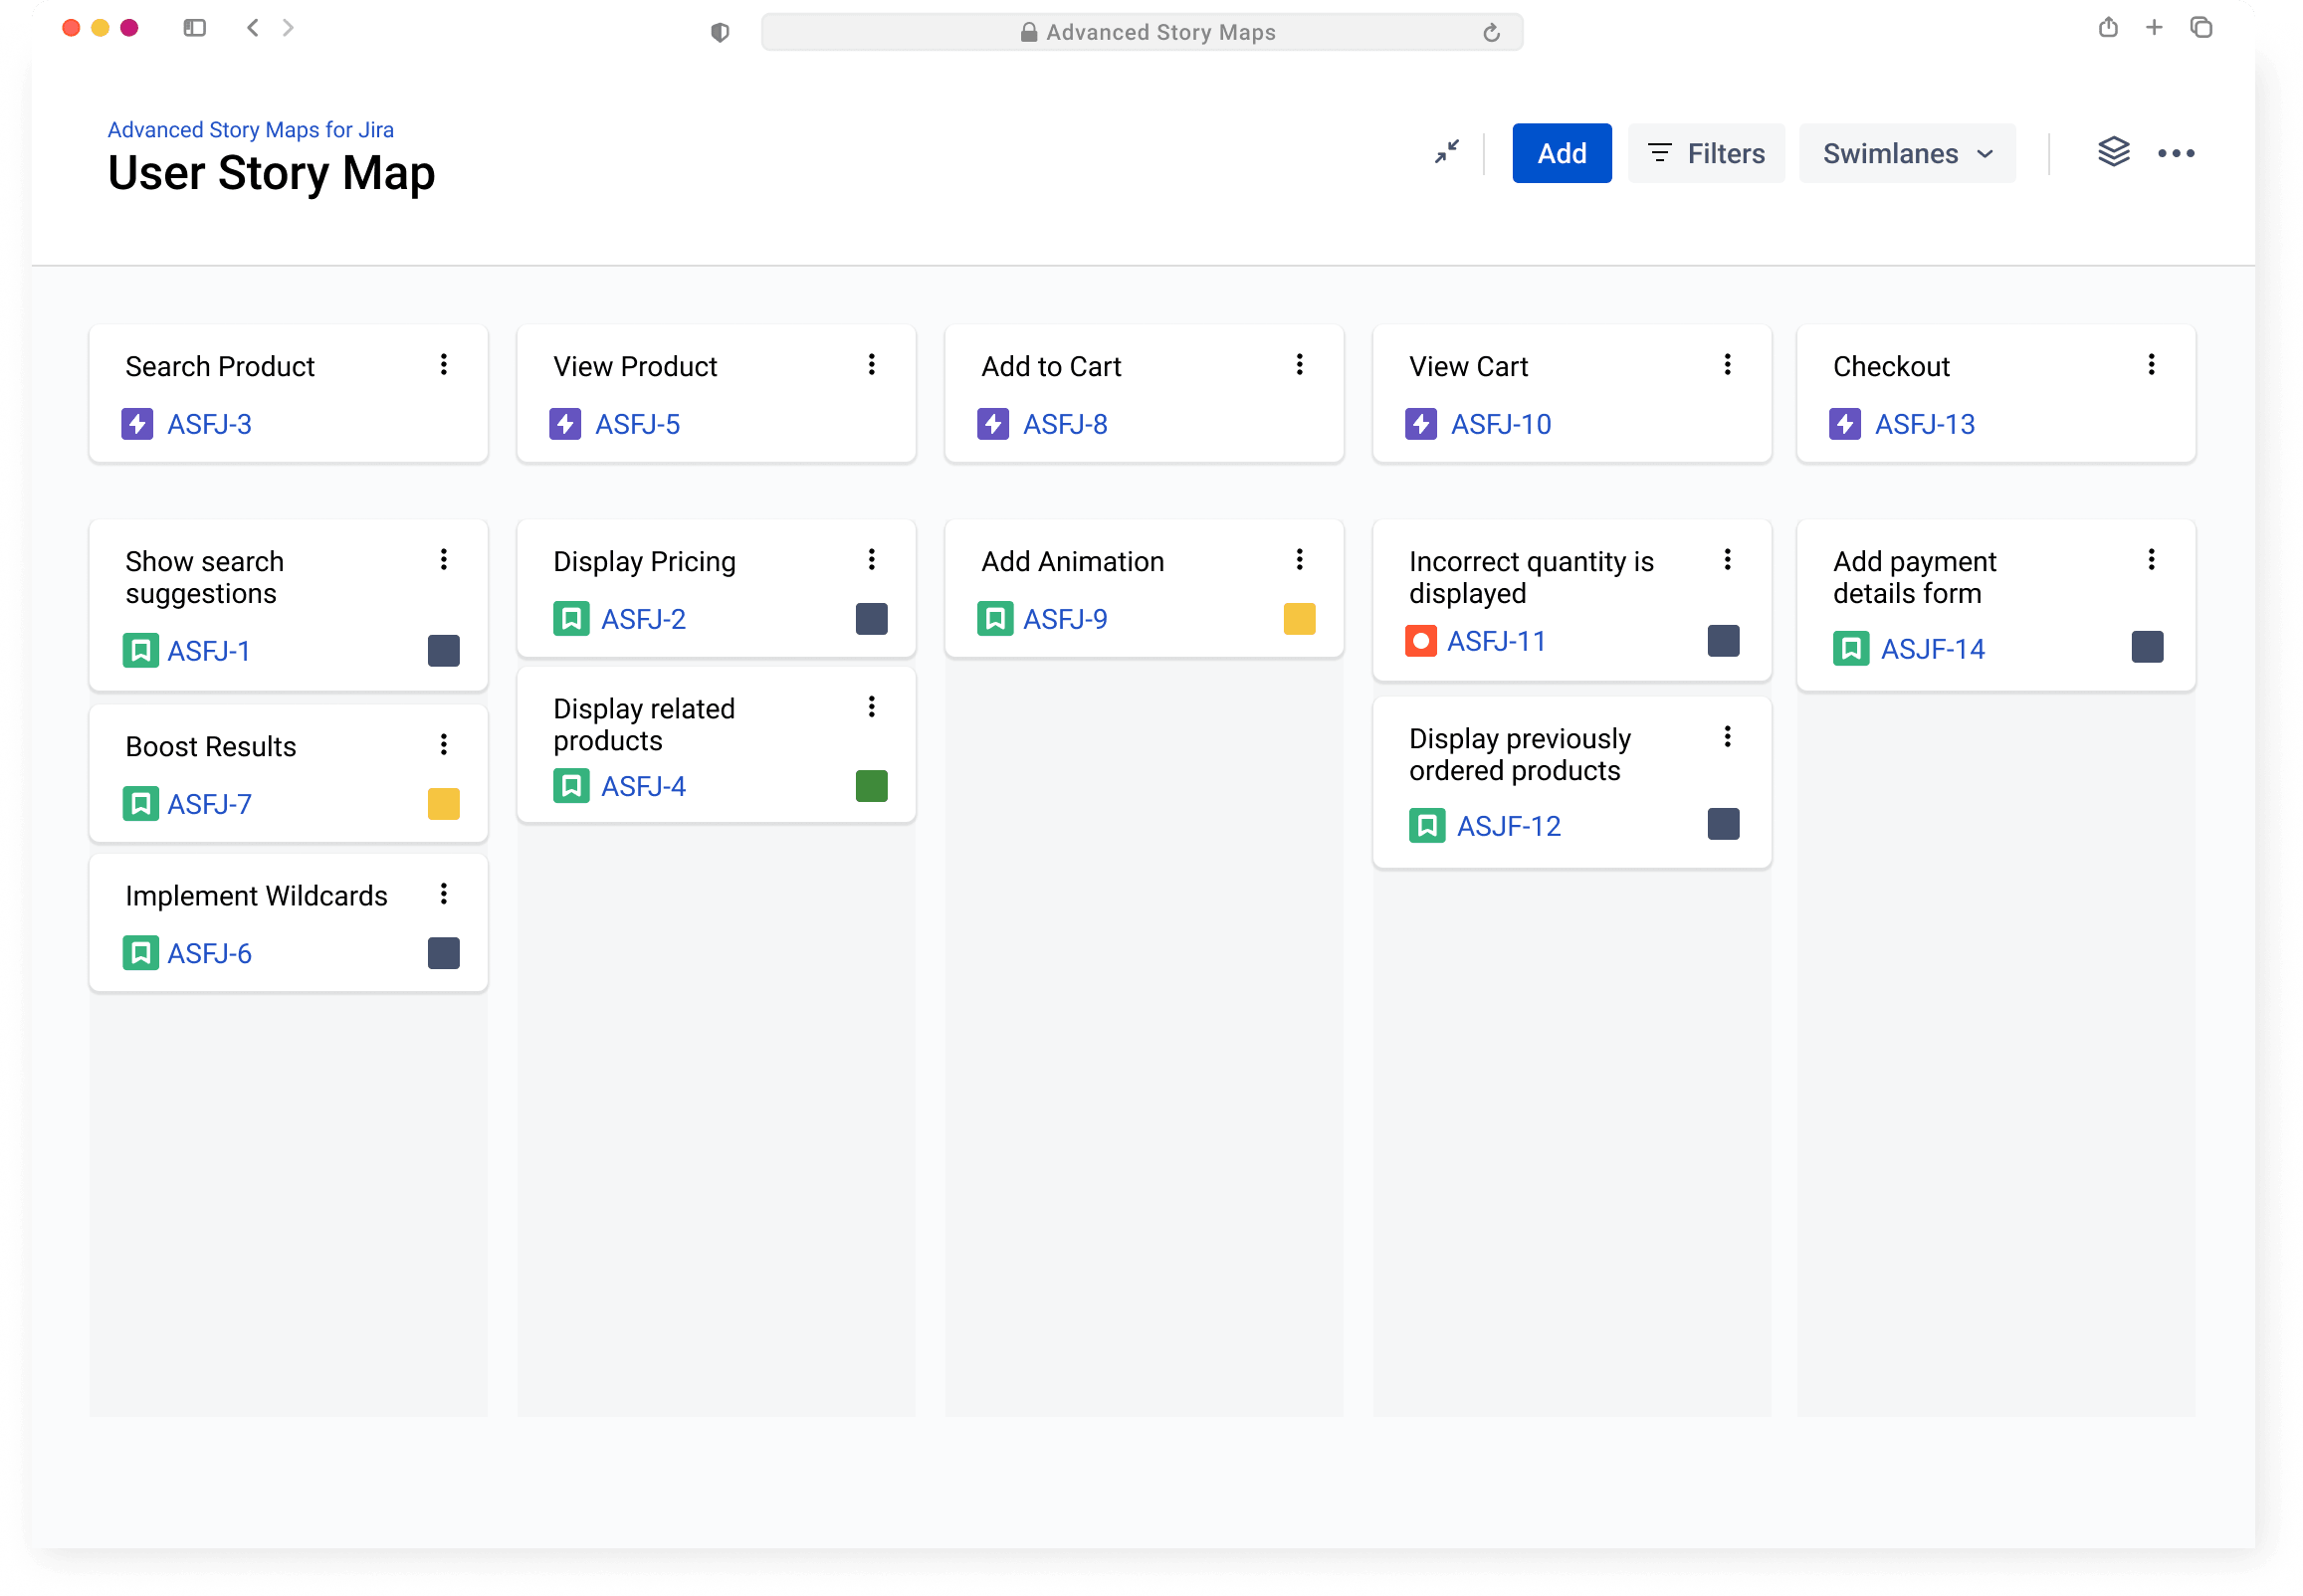This screenshot has width=2303, height=1596.
Task: Click the collapse/shrink arrows icon
Action: click(x=1446, y=152)
